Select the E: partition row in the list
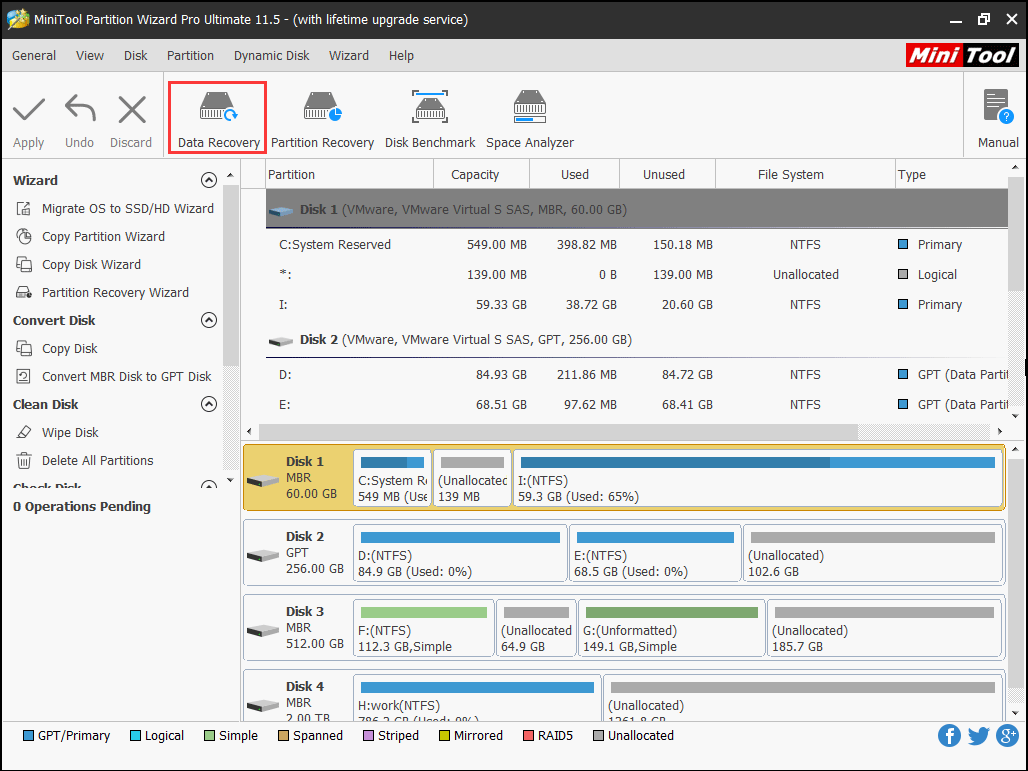The image size is (1028, 771). click(637, 405)
